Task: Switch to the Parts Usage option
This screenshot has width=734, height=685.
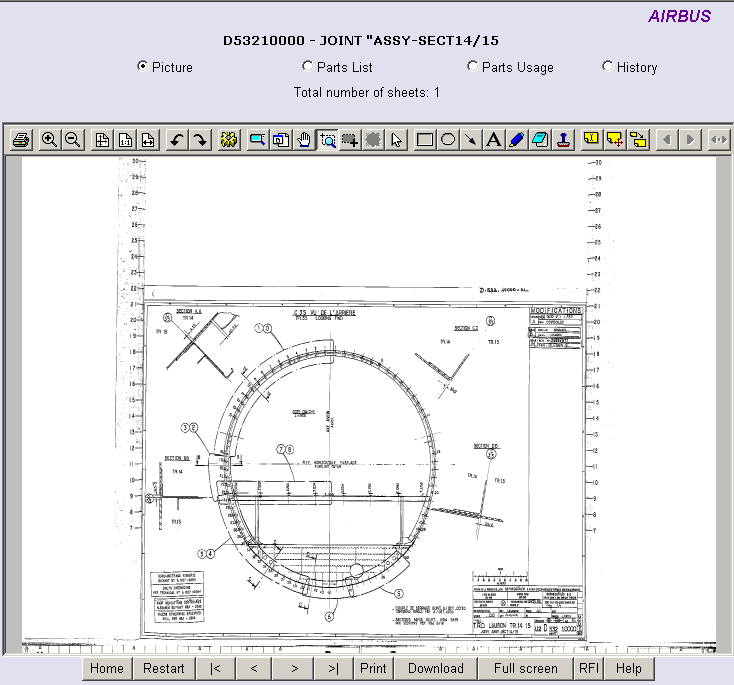Action: [x=473, y=66]
